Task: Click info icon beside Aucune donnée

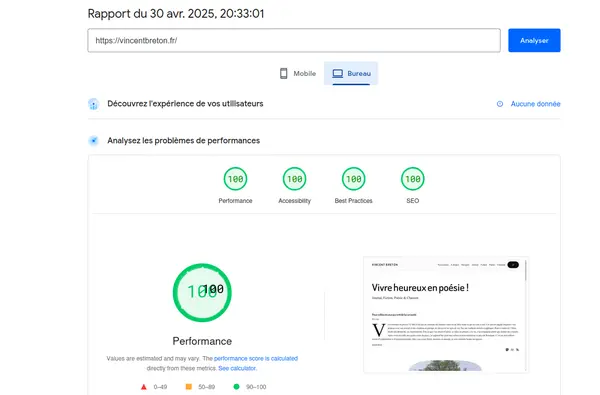Action: 500,104
